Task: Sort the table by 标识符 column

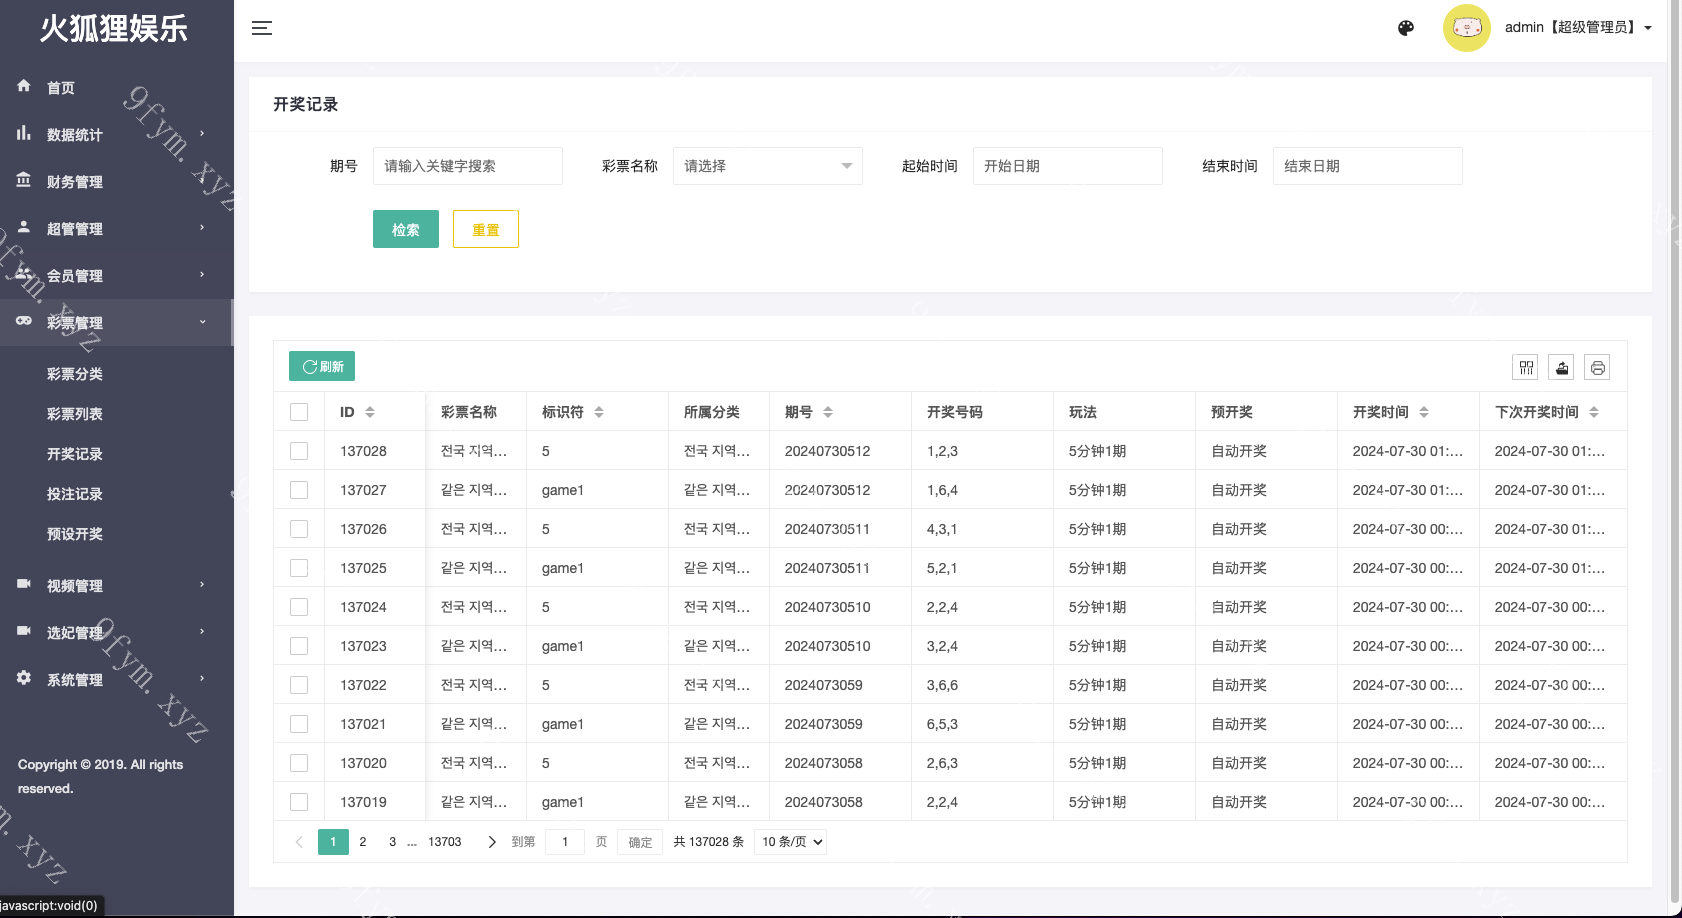Action: 599,412
